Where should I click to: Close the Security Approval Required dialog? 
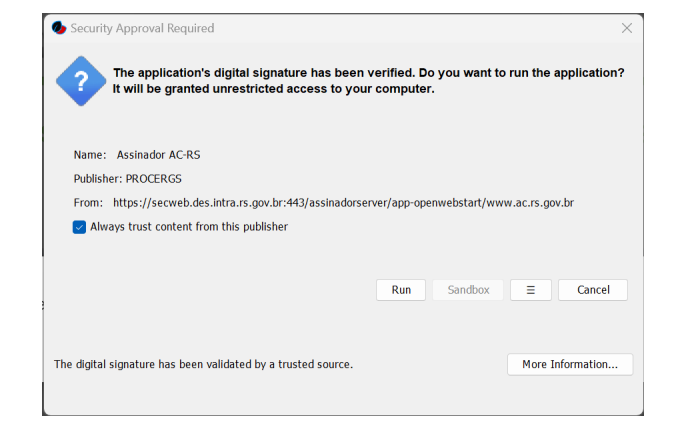click(x=626, y=28)
